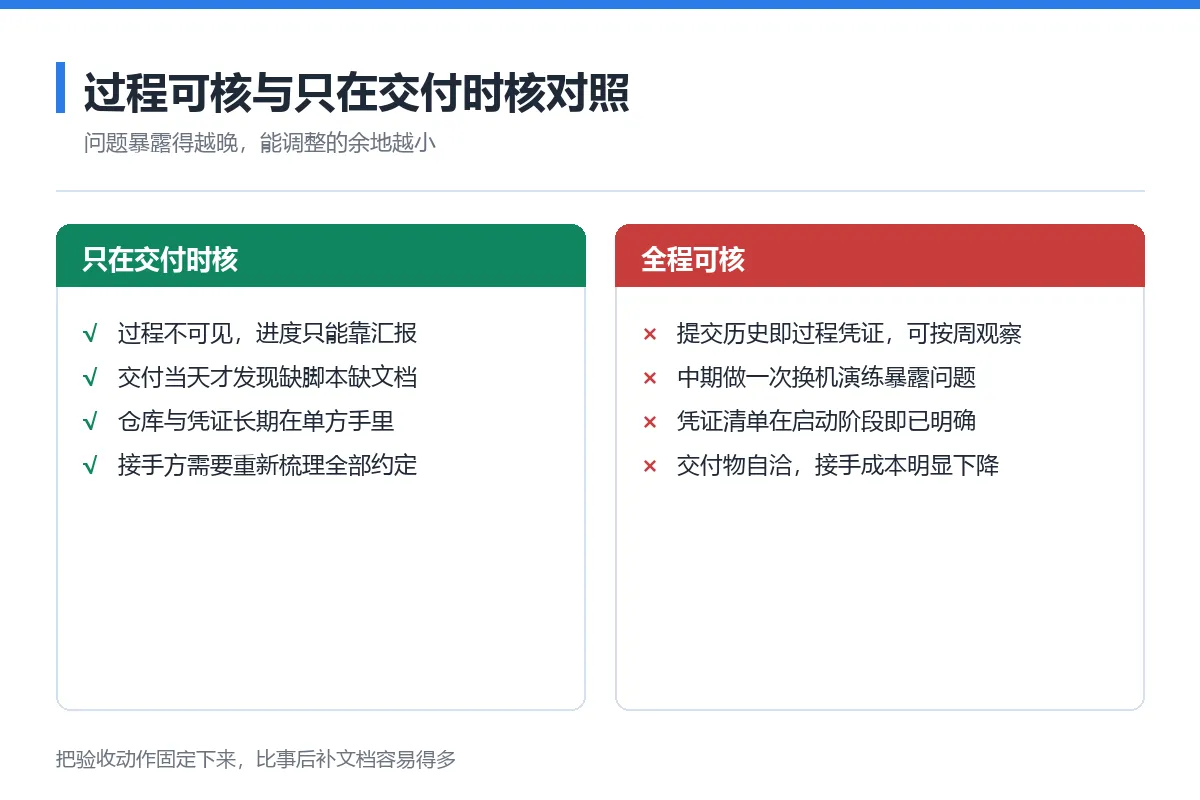Select the line 仓库与凭证长期在单方手里
Viewport: 1200px width, 800px height.
coord(256,422)
